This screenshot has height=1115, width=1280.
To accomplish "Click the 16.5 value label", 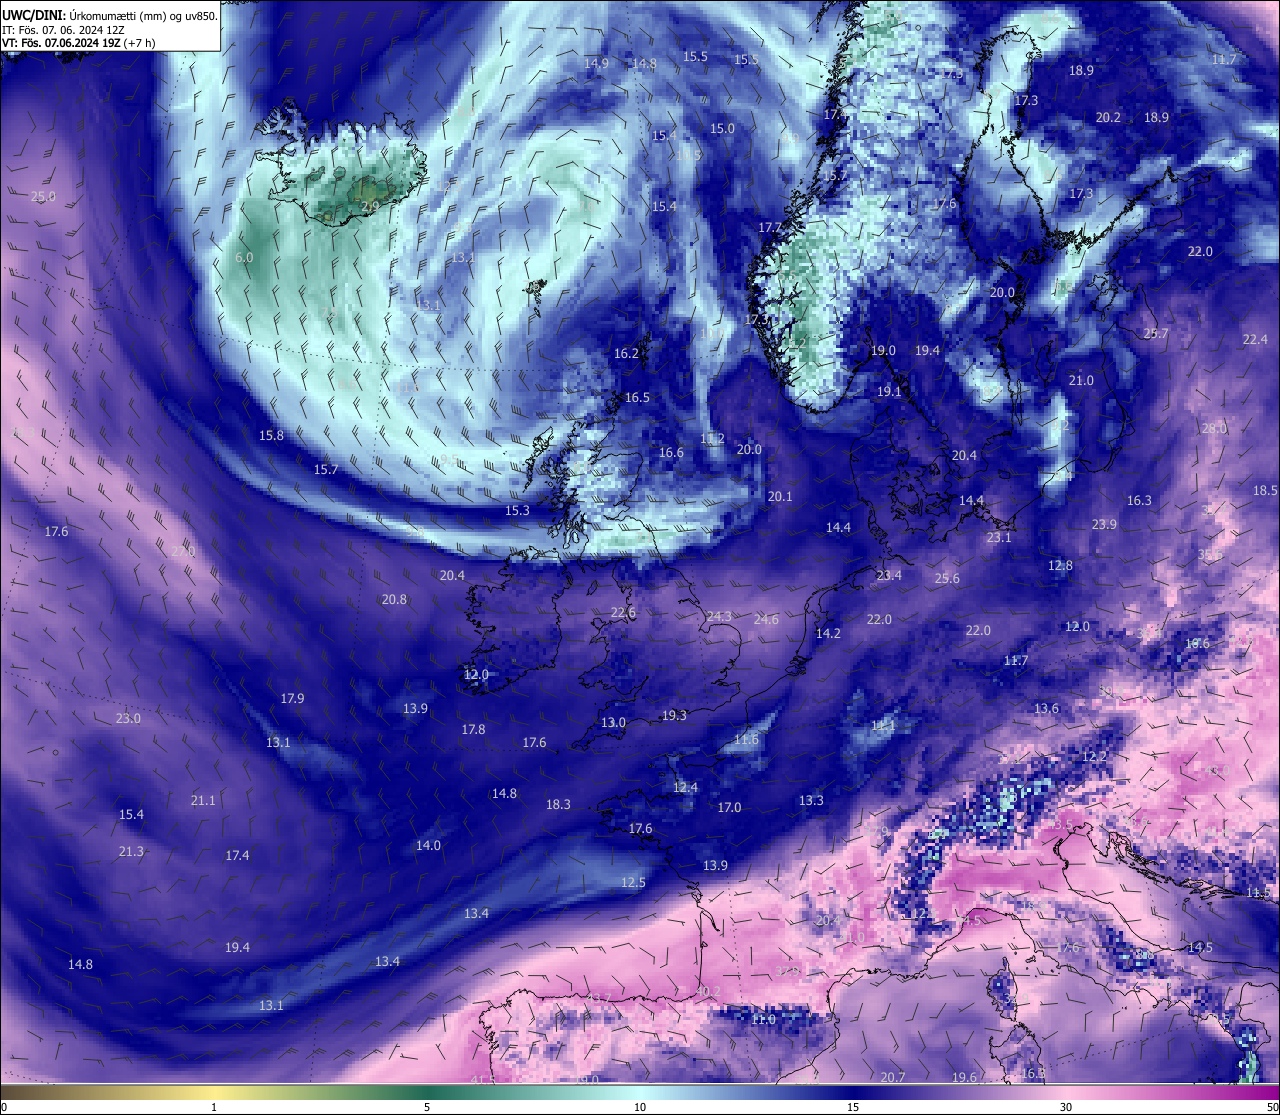I will click(637, 397).
